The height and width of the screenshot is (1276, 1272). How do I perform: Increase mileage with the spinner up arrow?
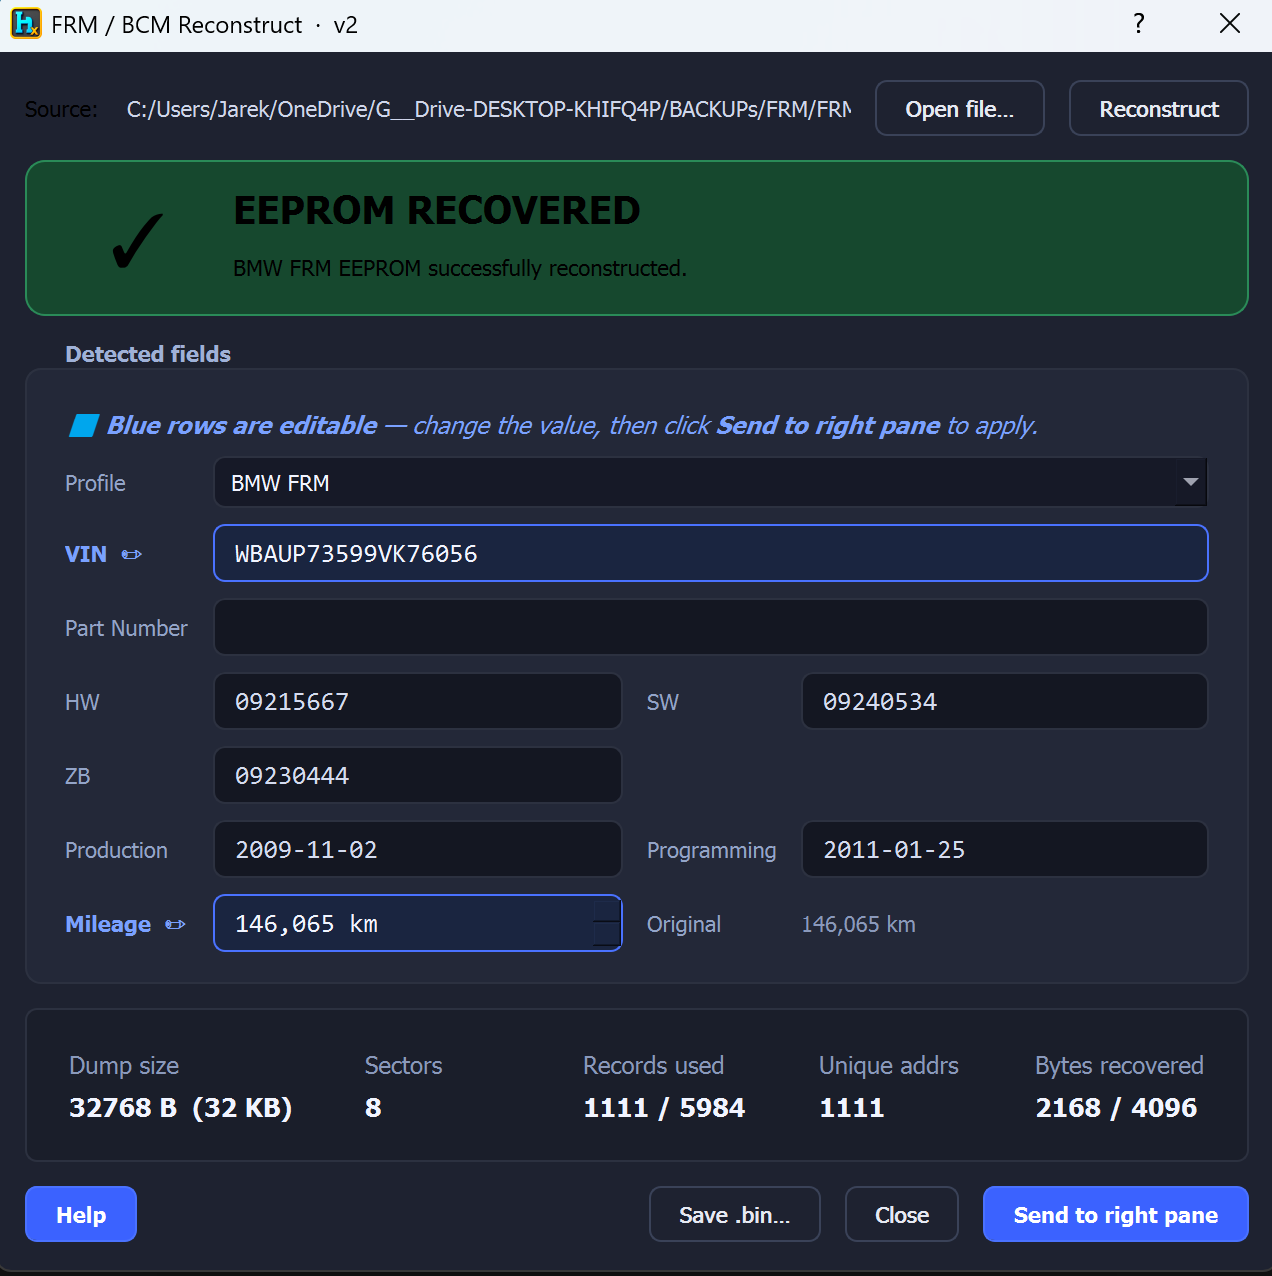(606, 910)
